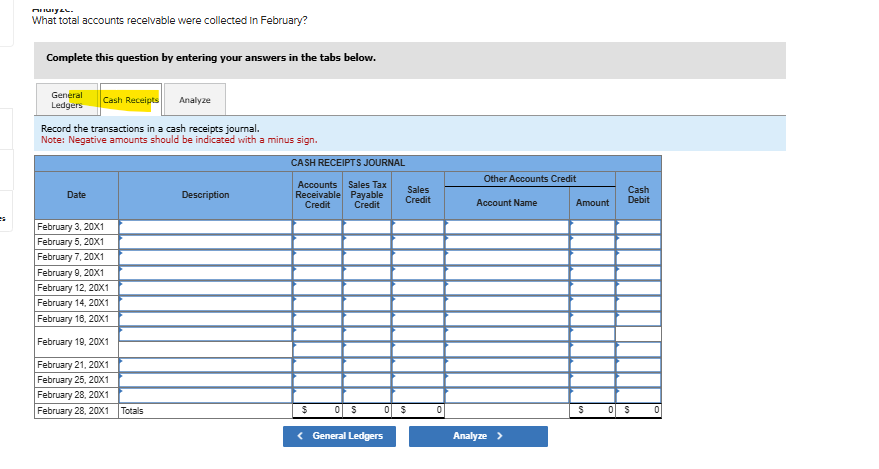Click Sales Credit cell for February 7
This screenshot has width=879, height=469.
(418, 257)
